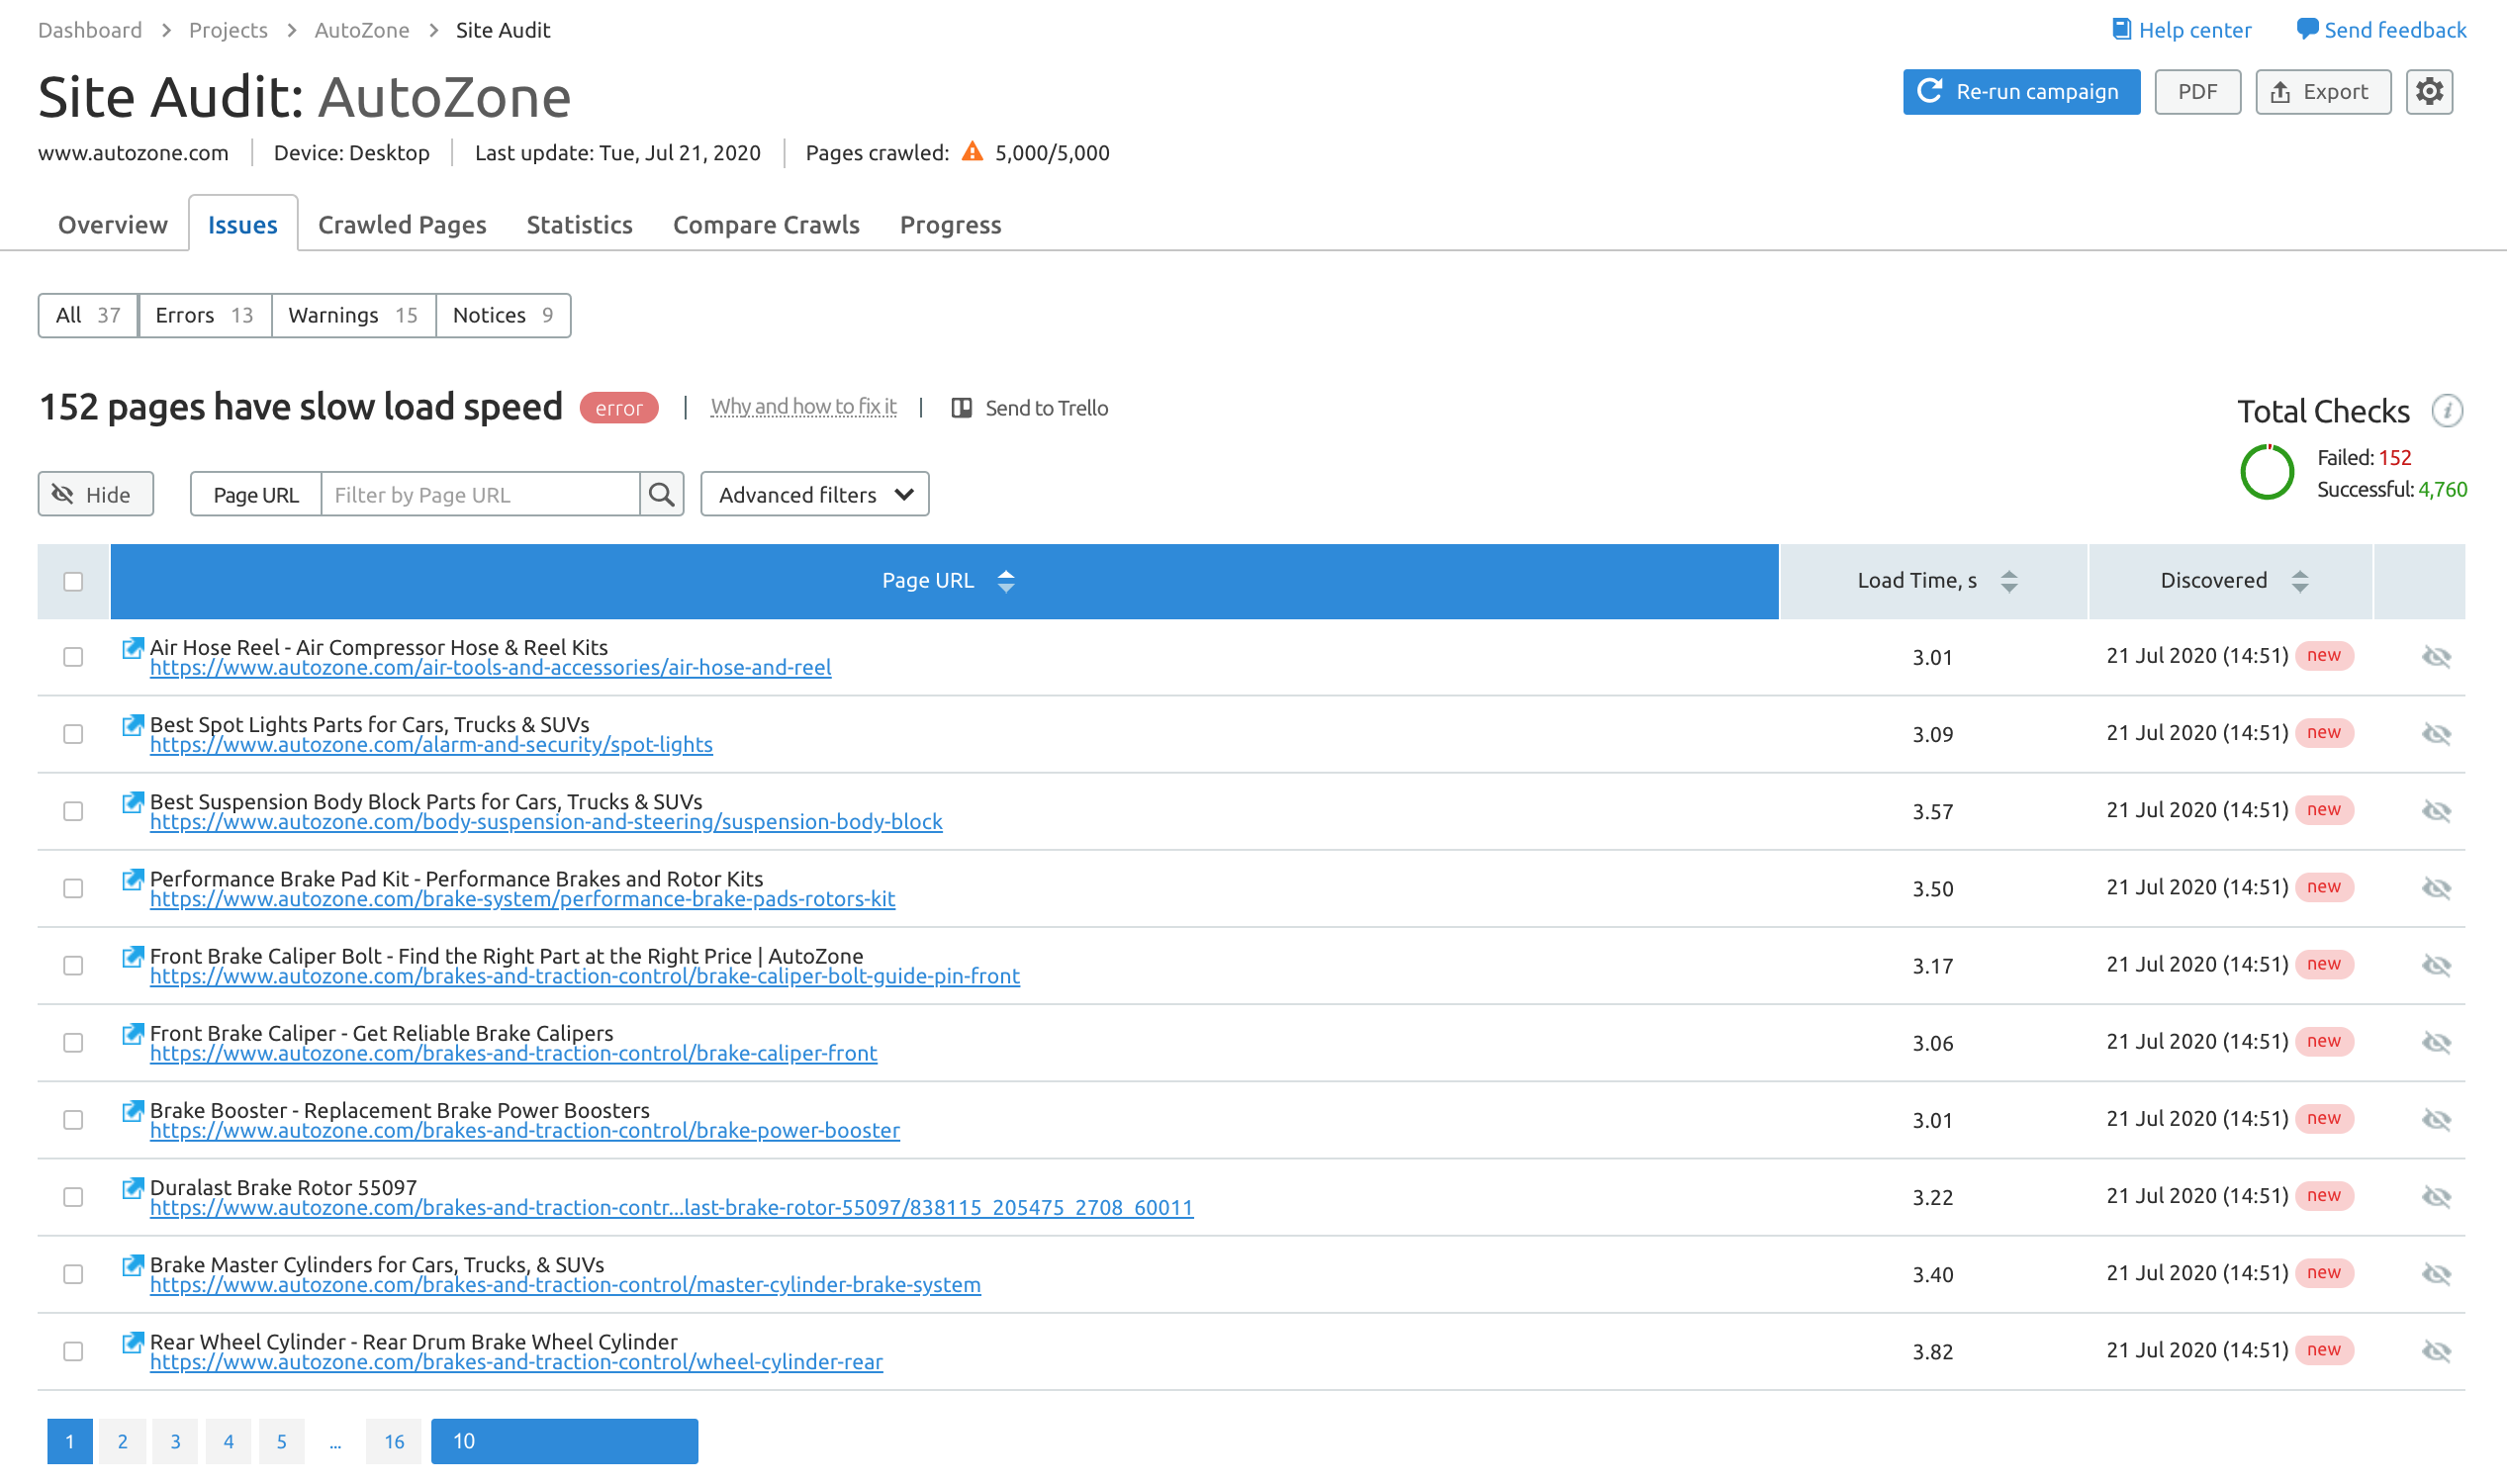Check the Duralast Brake Rotor row checkbox
This screenshot has height=1484, width=2507.
point(73,1197)
